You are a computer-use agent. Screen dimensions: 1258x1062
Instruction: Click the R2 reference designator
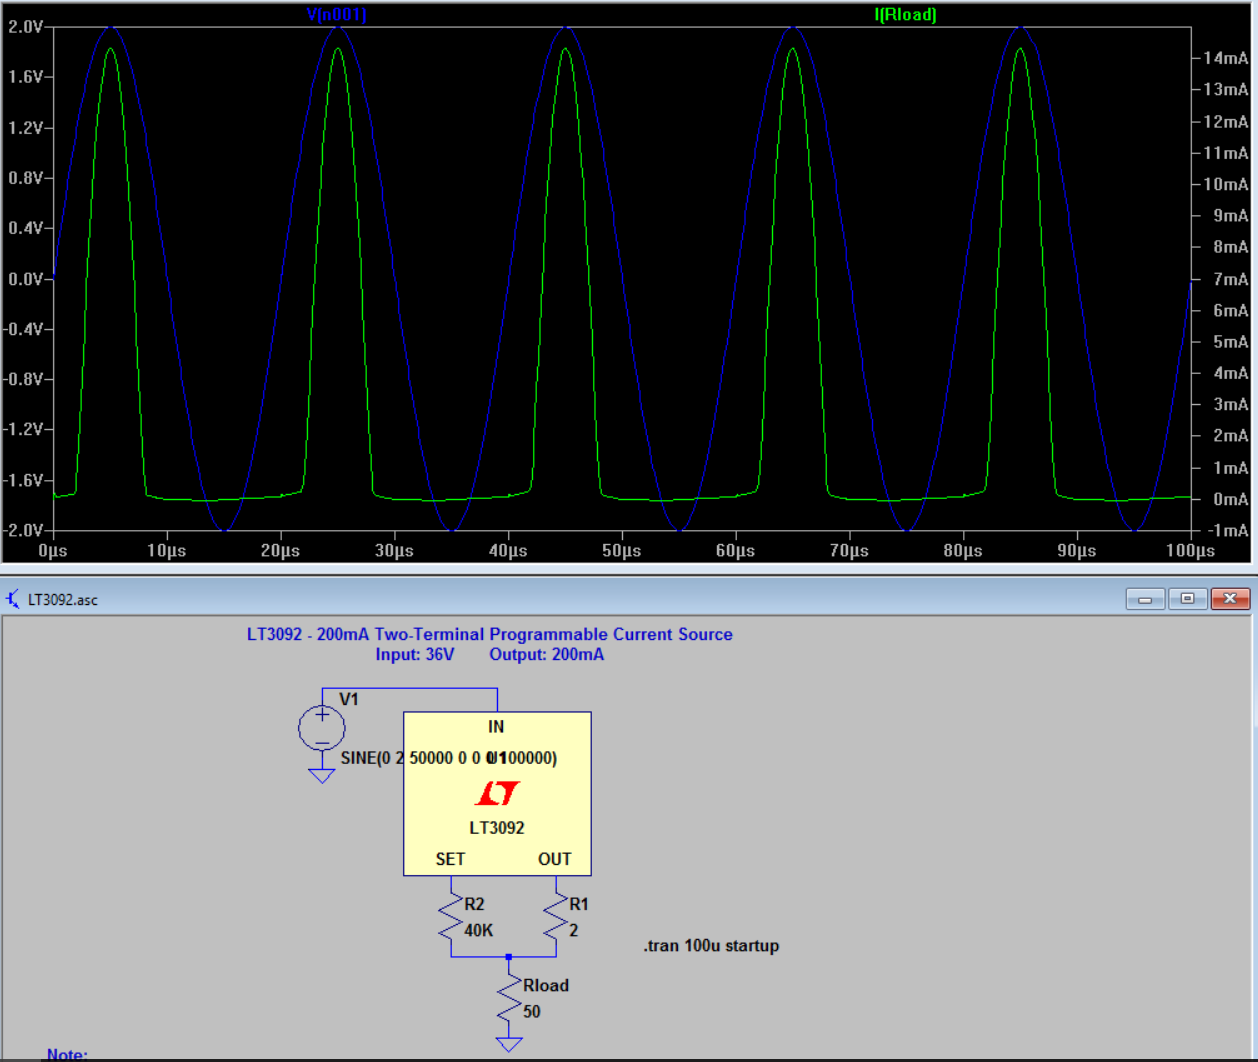point(474,904)
